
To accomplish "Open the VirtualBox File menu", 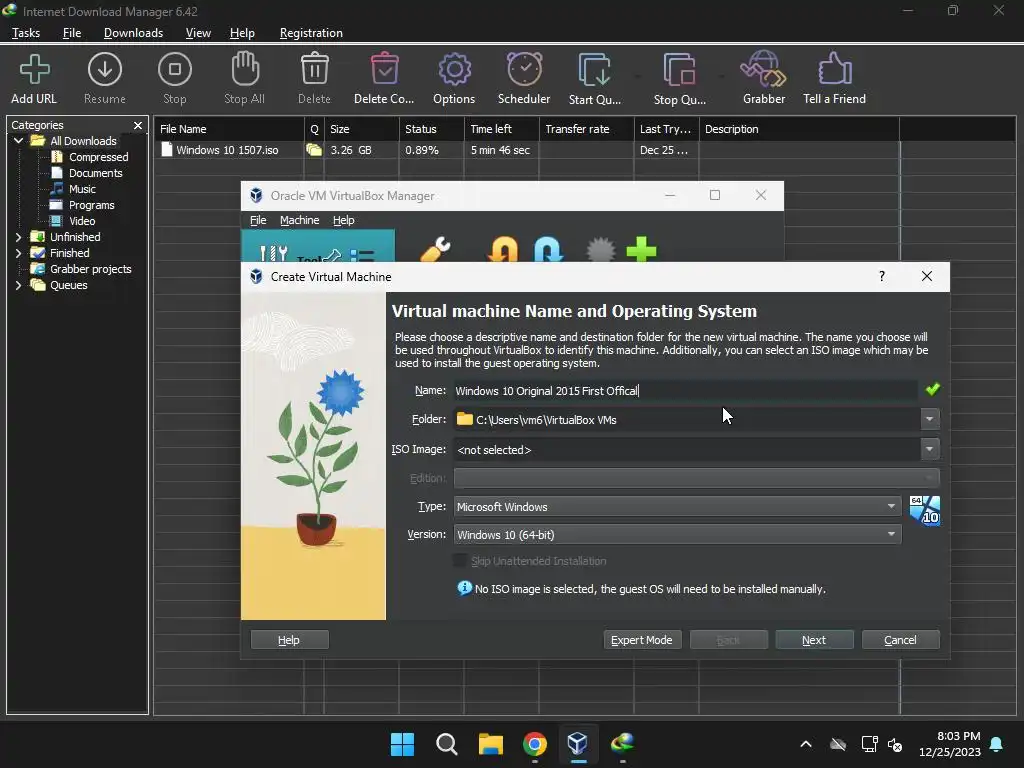I will [x=258, y=220].
